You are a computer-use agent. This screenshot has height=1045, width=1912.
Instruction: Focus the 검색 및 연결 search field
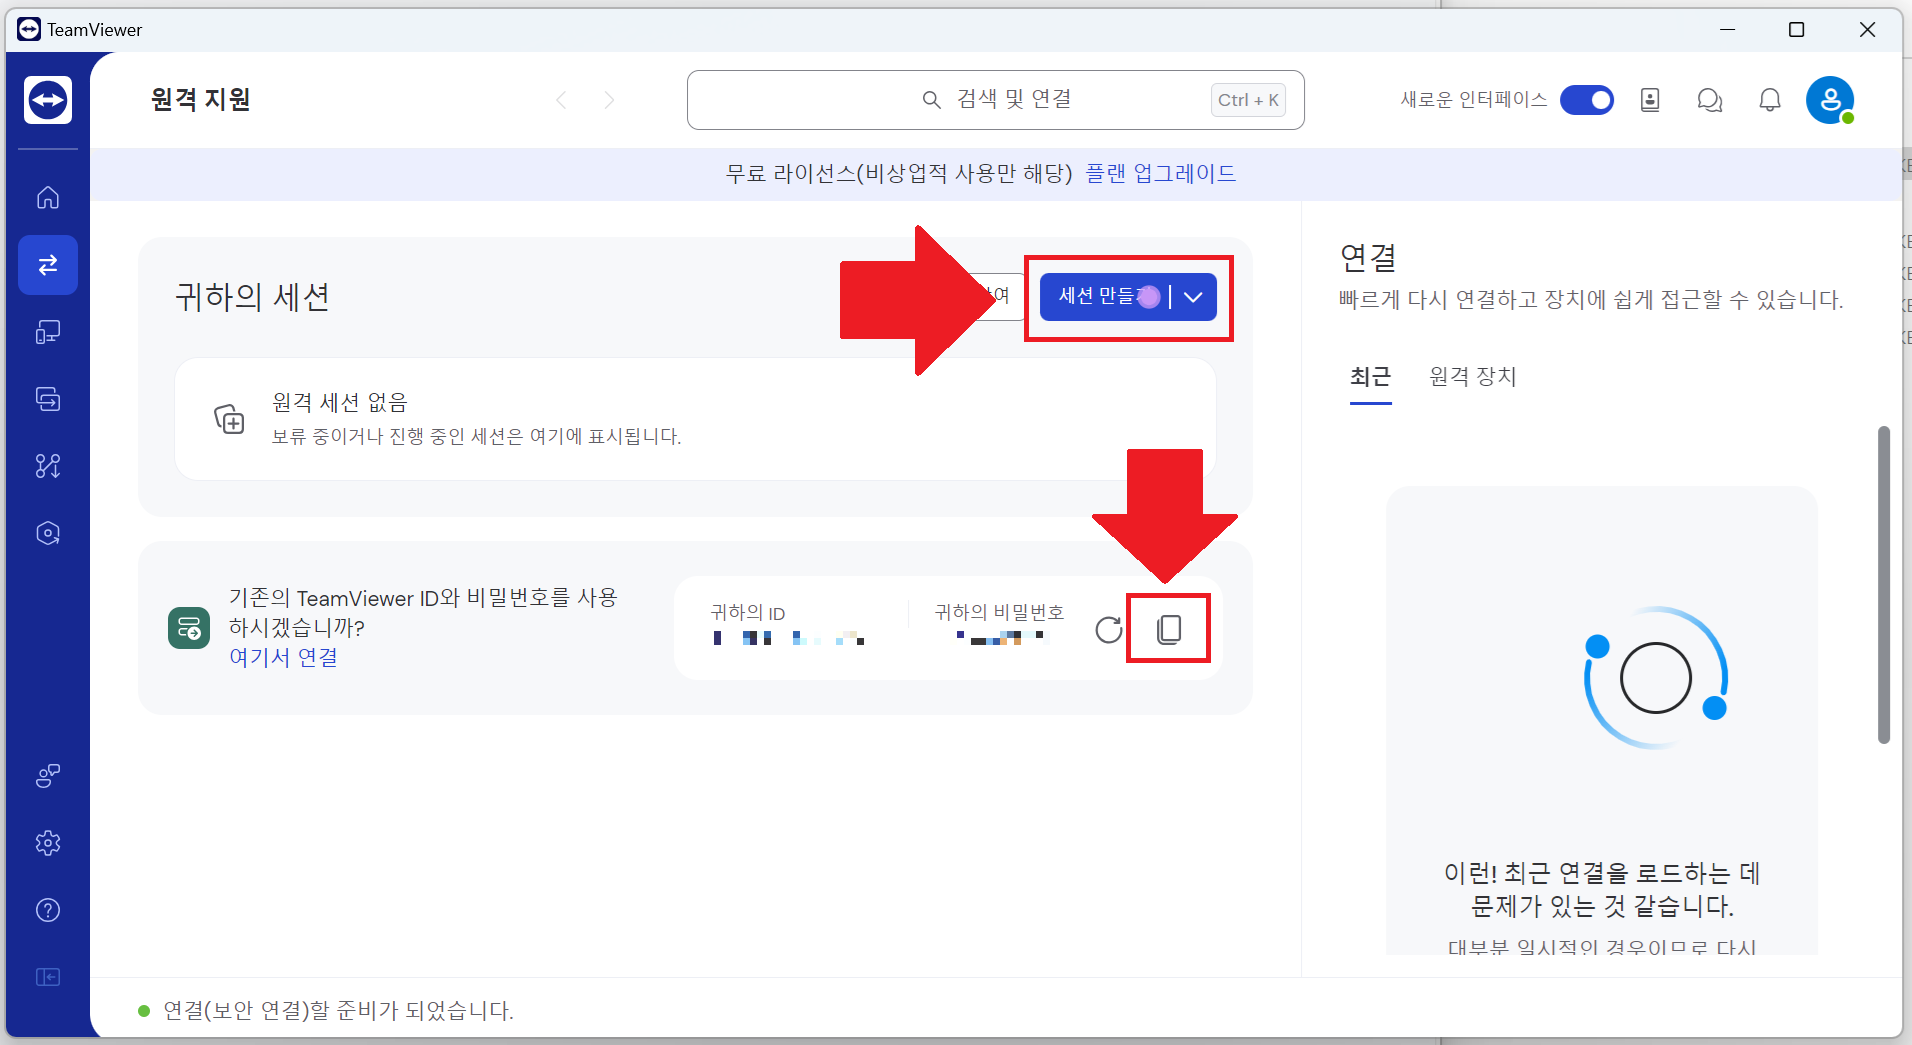(x=996, y=100)
